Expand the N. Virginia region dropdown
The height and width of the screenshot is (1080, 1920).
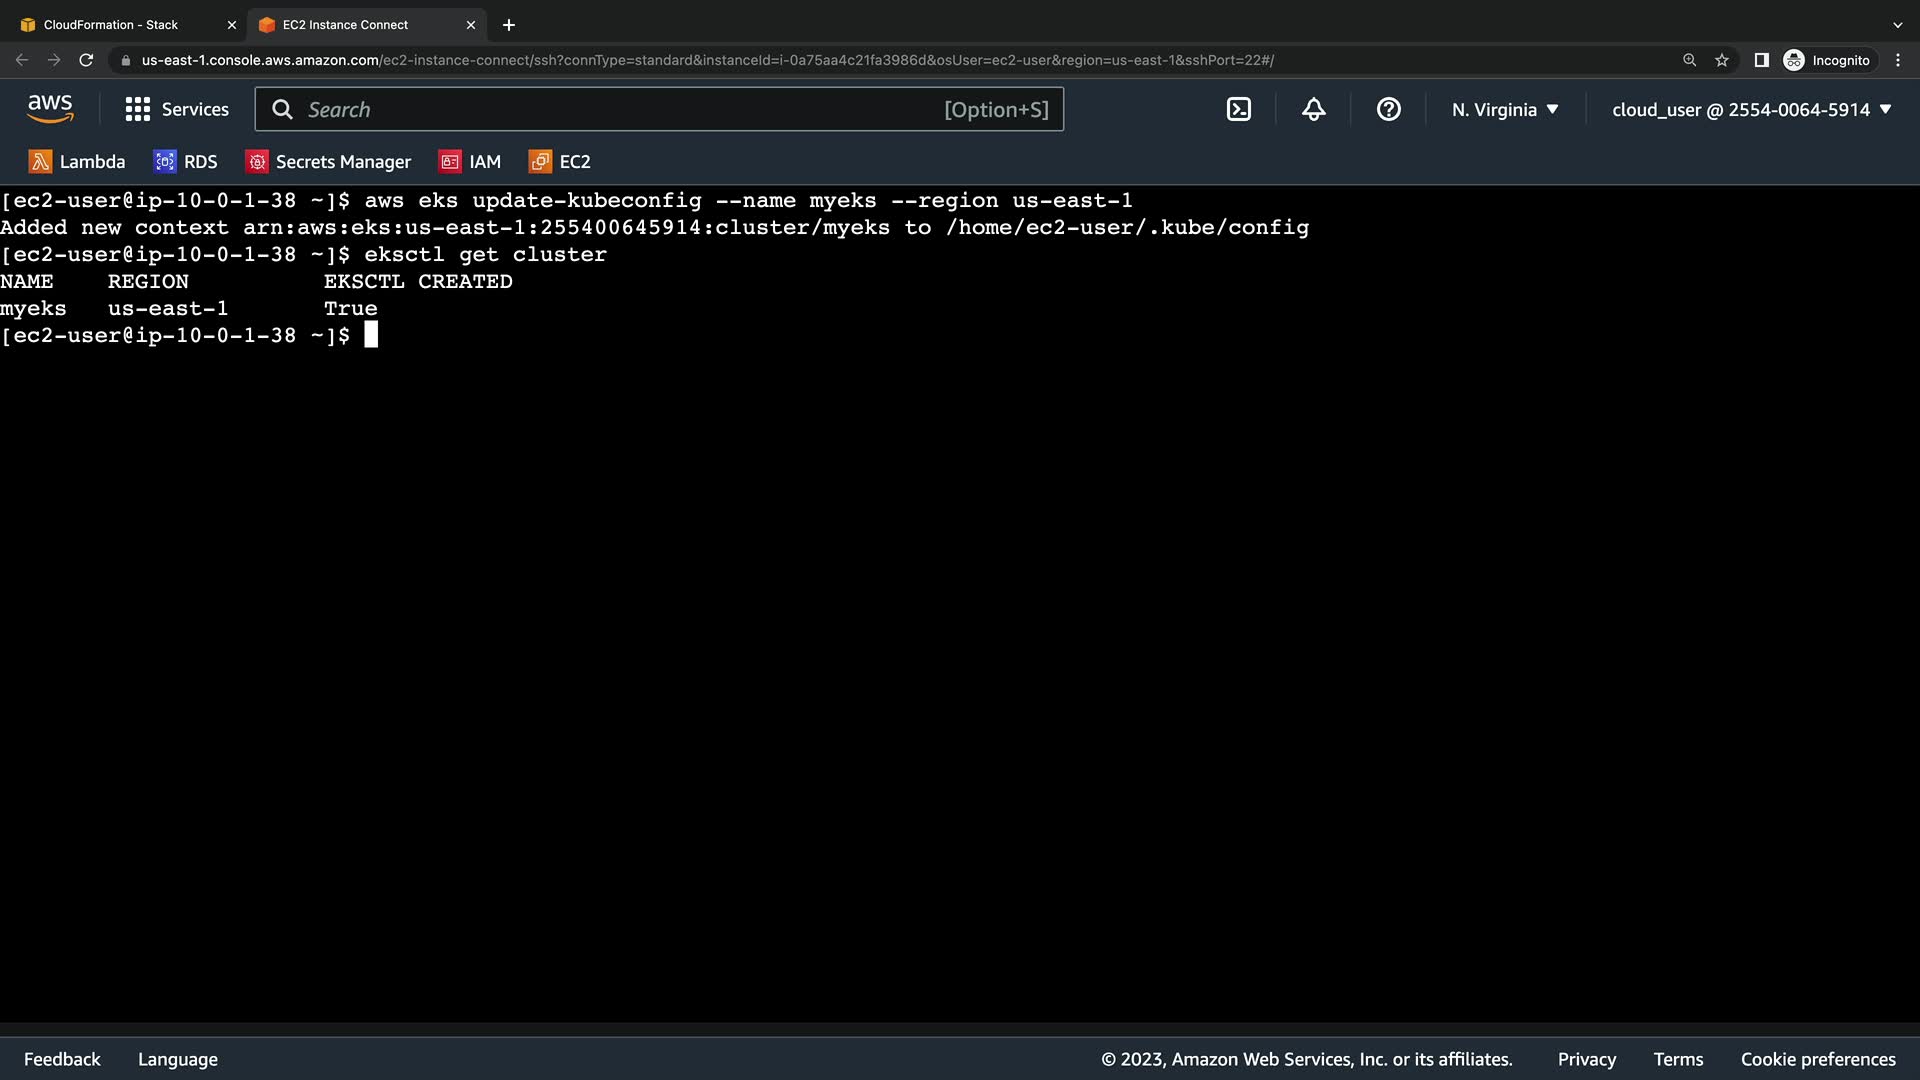(x=1505, y=110)
